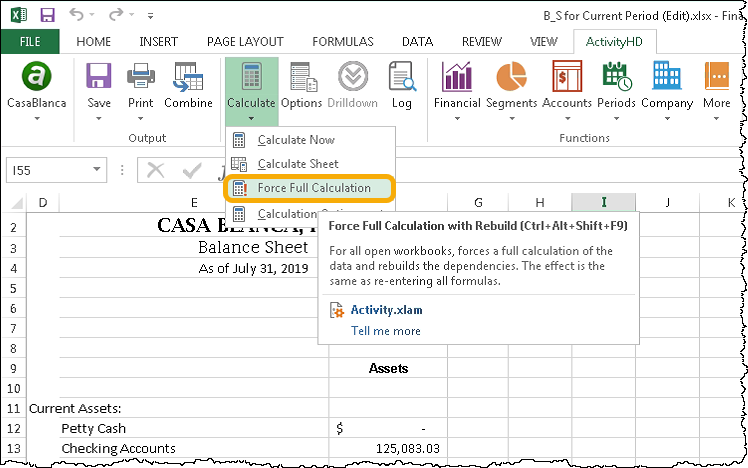Switch to the HOME ribbon tab
The image size is (748, 468).
tap(94, 42)
